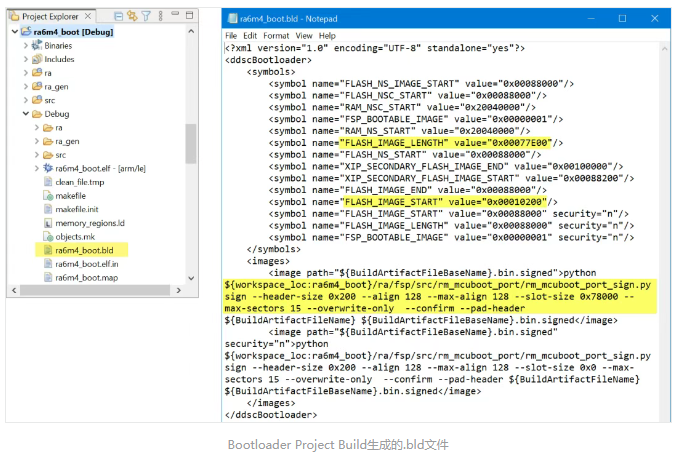The image size is (678, 467).
Task: Expand the Includes node
Action: (26, 59)
